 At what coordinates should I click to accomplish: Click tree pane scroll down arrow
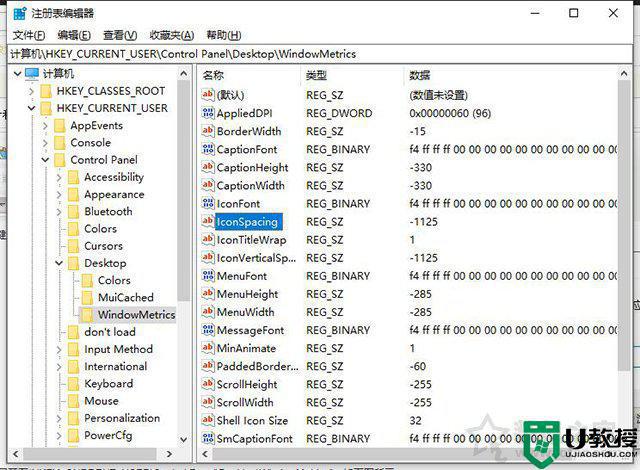coord(184,440)
